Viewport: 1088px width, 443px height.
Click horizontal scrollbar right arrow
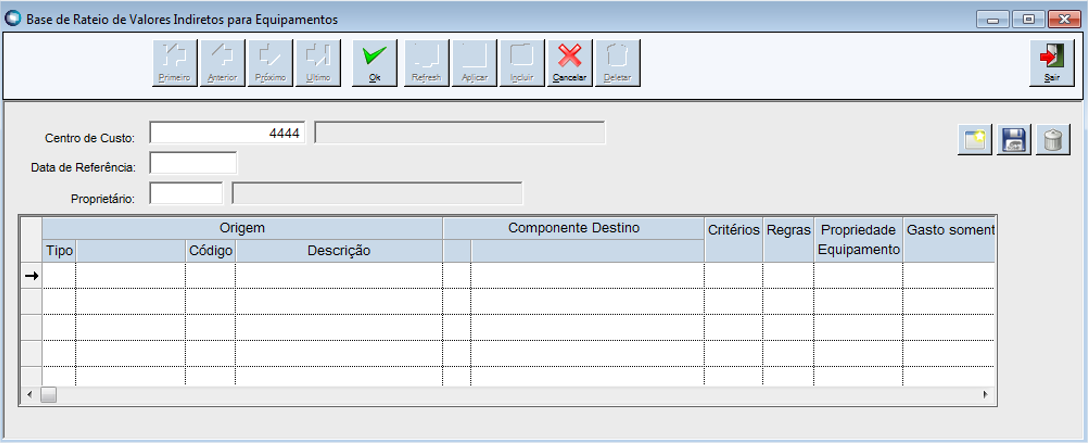(x=985, y=394)
